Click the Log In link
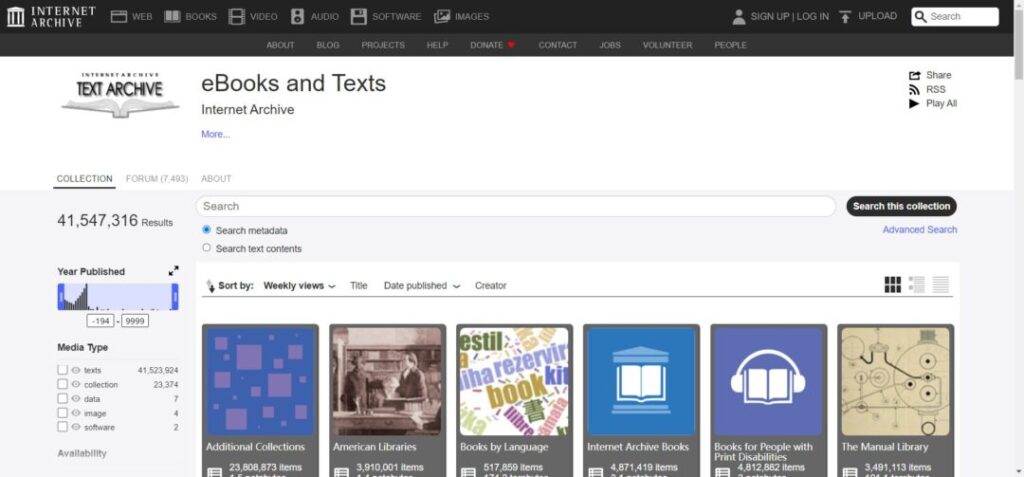Viewport: 1024px width, 477px height. coord(812,16)
